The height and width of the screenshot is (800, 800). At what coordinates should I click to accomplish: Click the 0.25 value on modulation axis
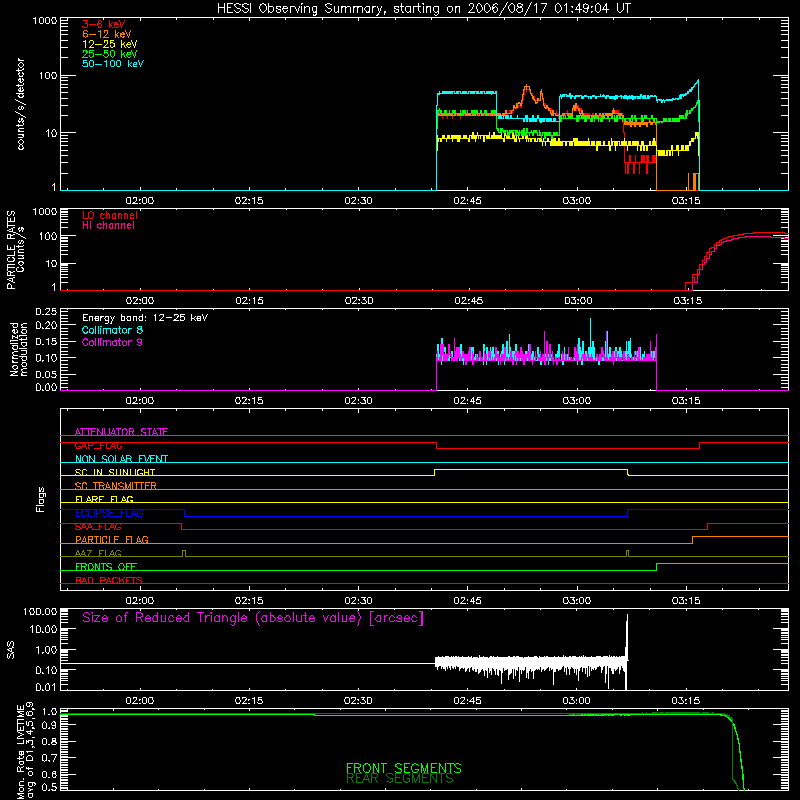(x=46, y=311)
